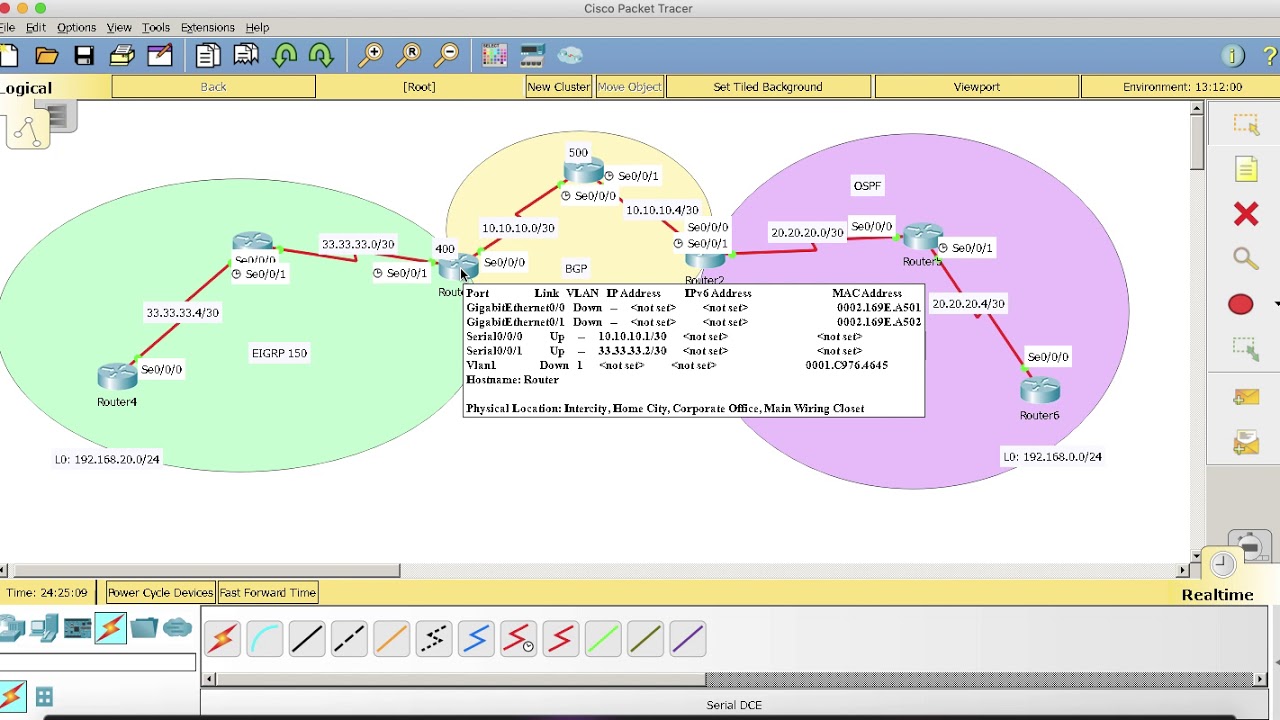Viewport: 1280px width, 720px height.
Task: Select the Multiuser Connection cloud category
Action: click(x=177, y=628)
